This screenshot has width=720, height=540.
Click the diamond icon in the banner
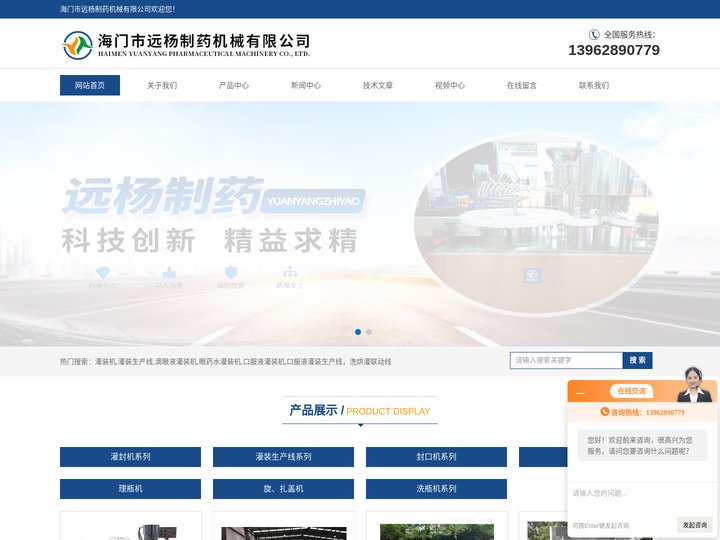(102, 273)
